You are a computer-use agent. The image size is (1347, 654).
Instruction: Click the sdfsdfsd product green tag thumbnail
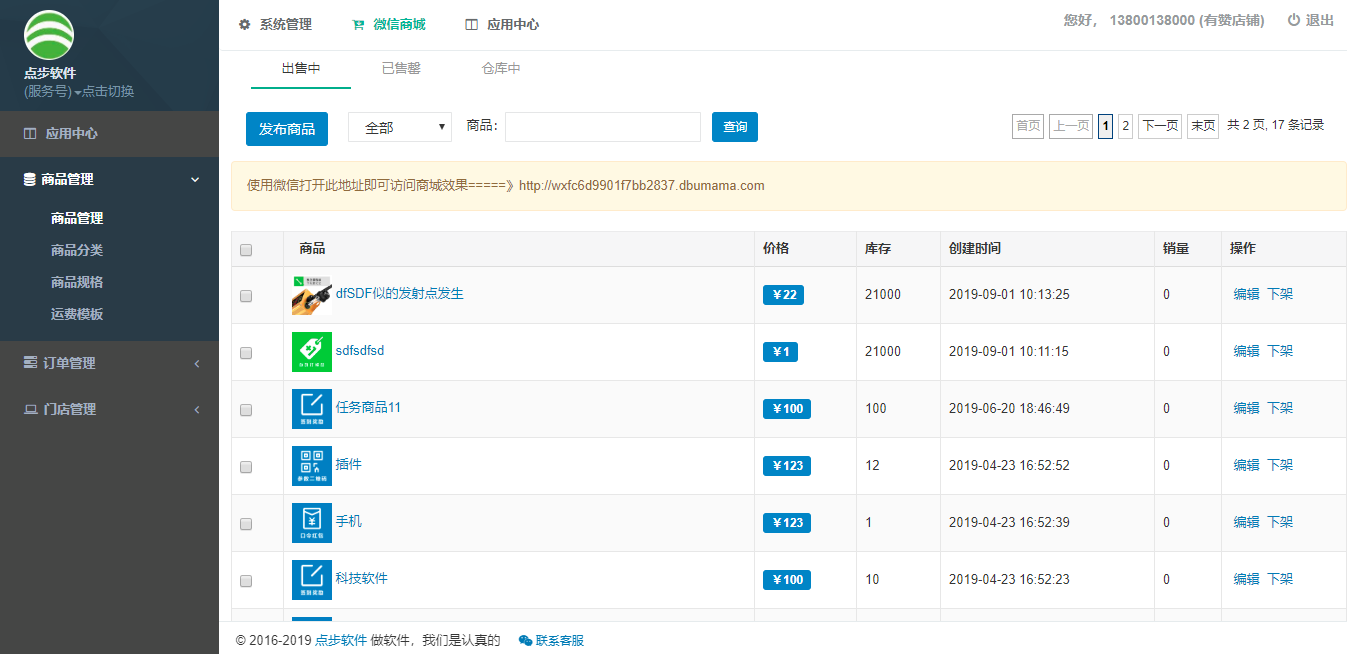click(311, 352)
